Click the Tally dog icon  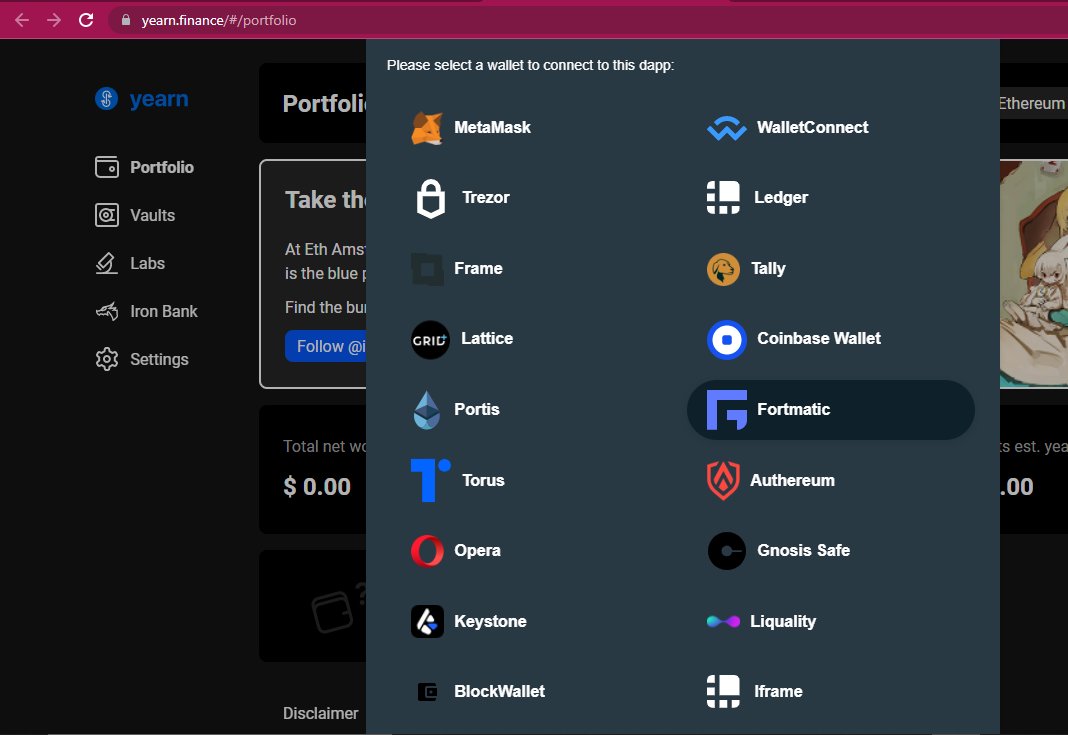[723, 269]
